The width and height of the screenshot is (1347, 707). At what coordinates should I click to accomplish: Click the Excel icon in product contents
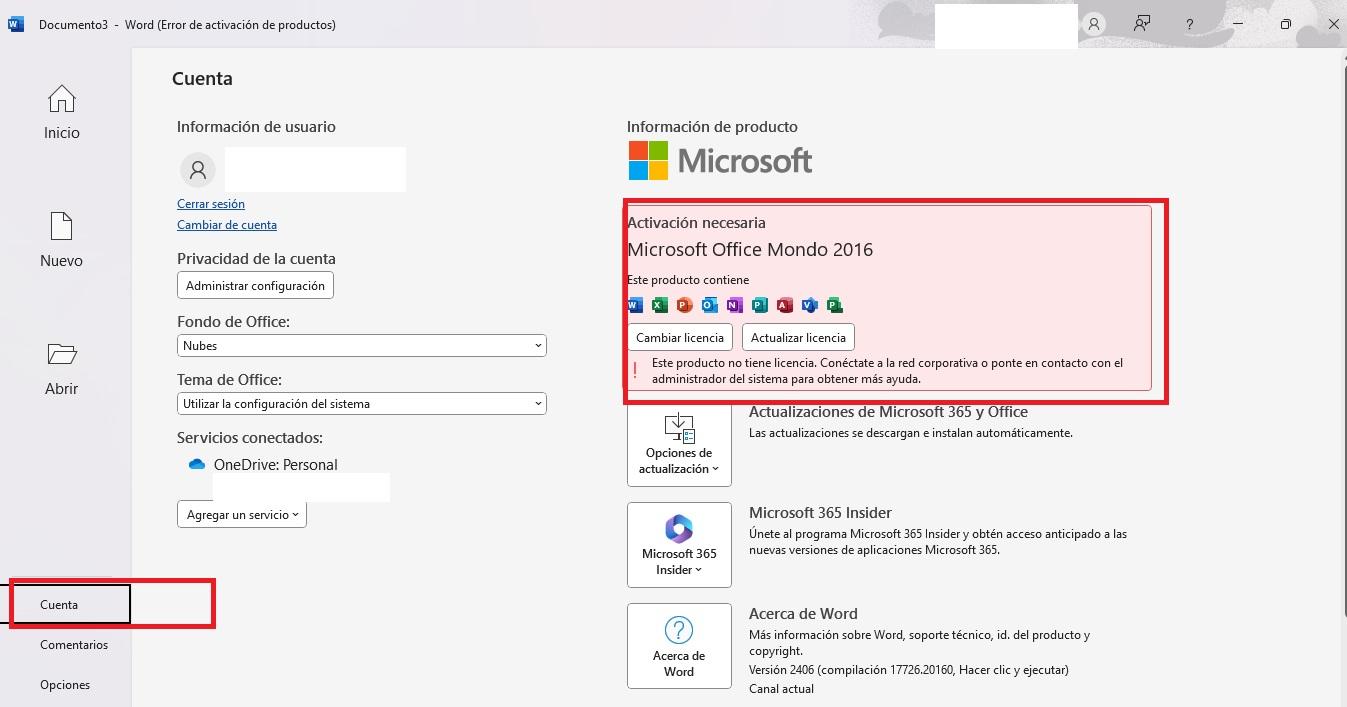pos(657,305)
